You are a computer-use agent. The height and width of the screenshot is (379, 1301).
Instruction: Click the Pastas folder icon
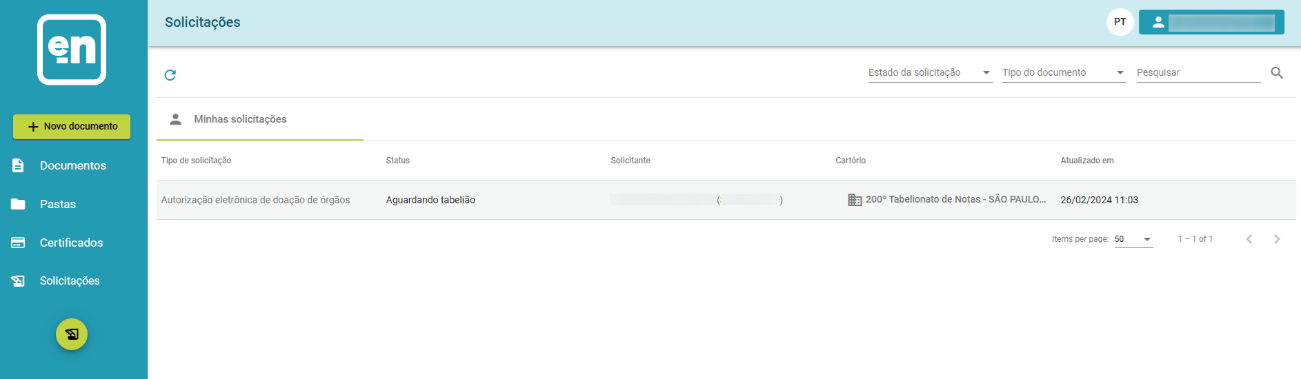pyautogui.click(x=18, y=204)
